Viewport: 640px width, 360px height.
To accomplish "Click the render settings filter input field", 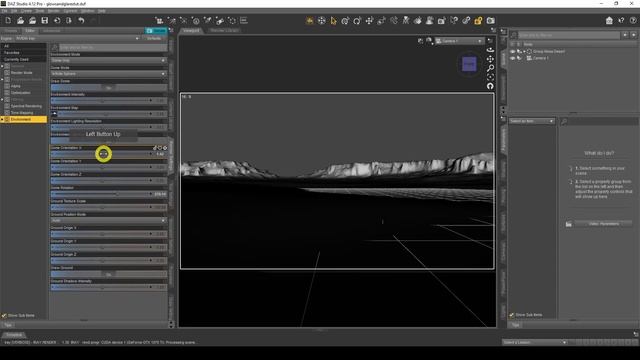I will (113, 48).
